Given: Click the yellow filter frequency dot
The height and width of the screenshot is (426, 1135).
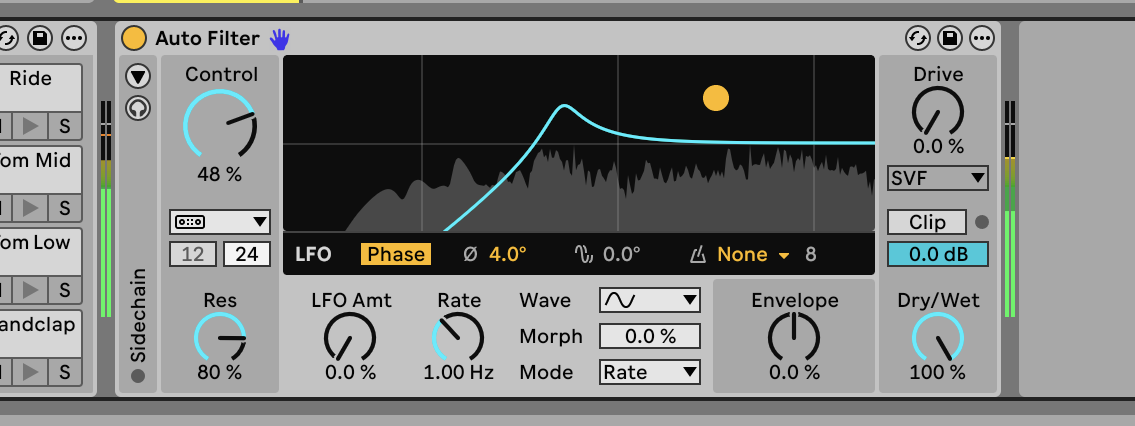Looking at the screenshot, I should click(x=716, y=98).
